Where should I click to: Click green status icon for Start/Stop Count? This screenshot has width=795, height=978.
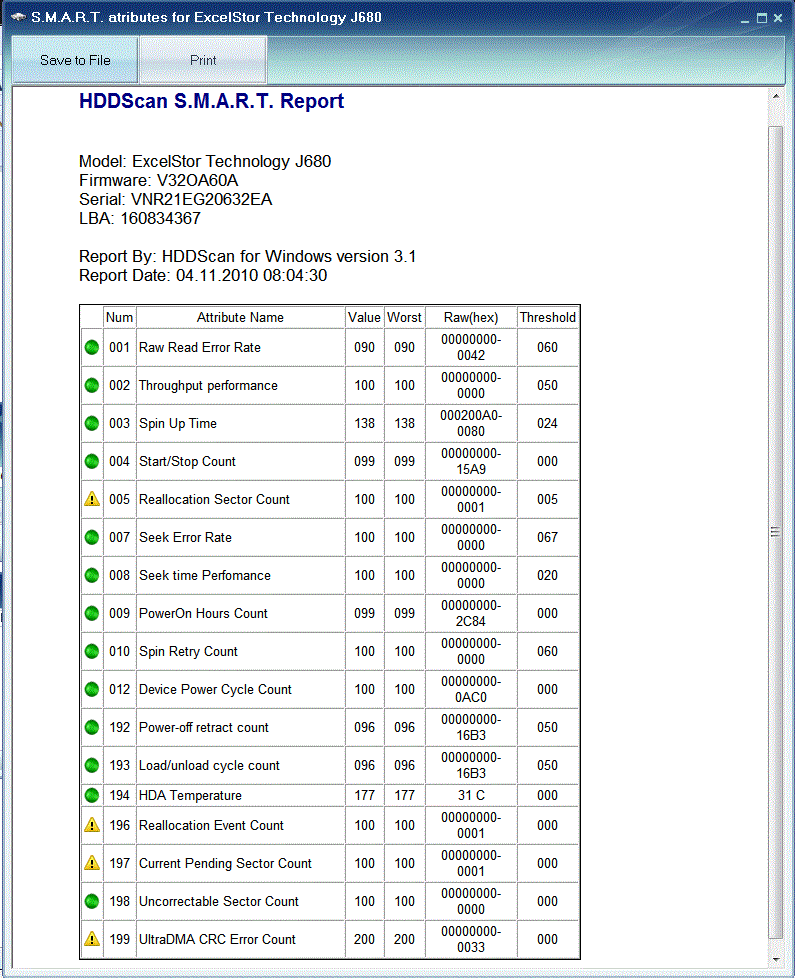point(92,462)
